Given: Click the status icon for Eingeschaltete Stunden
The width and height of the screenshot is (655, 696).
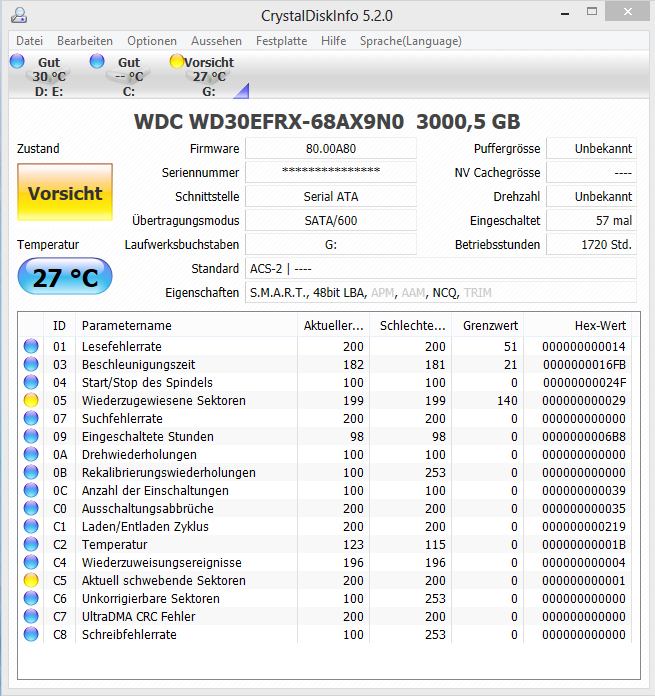Looking at the screenshot, I should (x=31, y=436).
